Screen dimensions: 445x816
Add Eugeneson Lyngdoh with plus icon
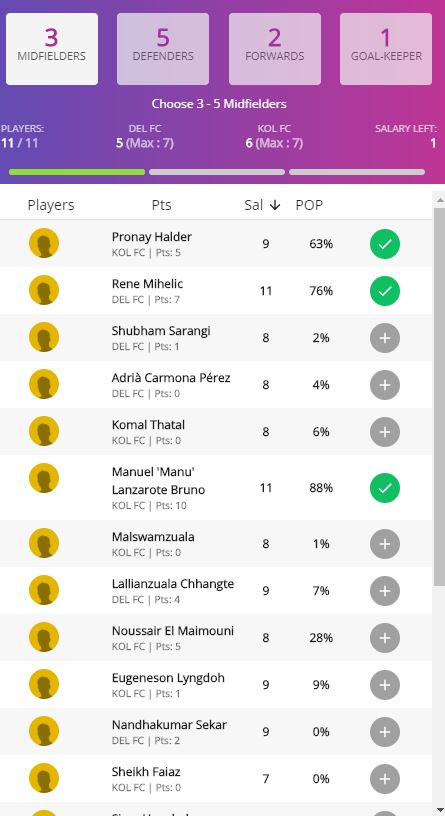(x=385, y=685)
